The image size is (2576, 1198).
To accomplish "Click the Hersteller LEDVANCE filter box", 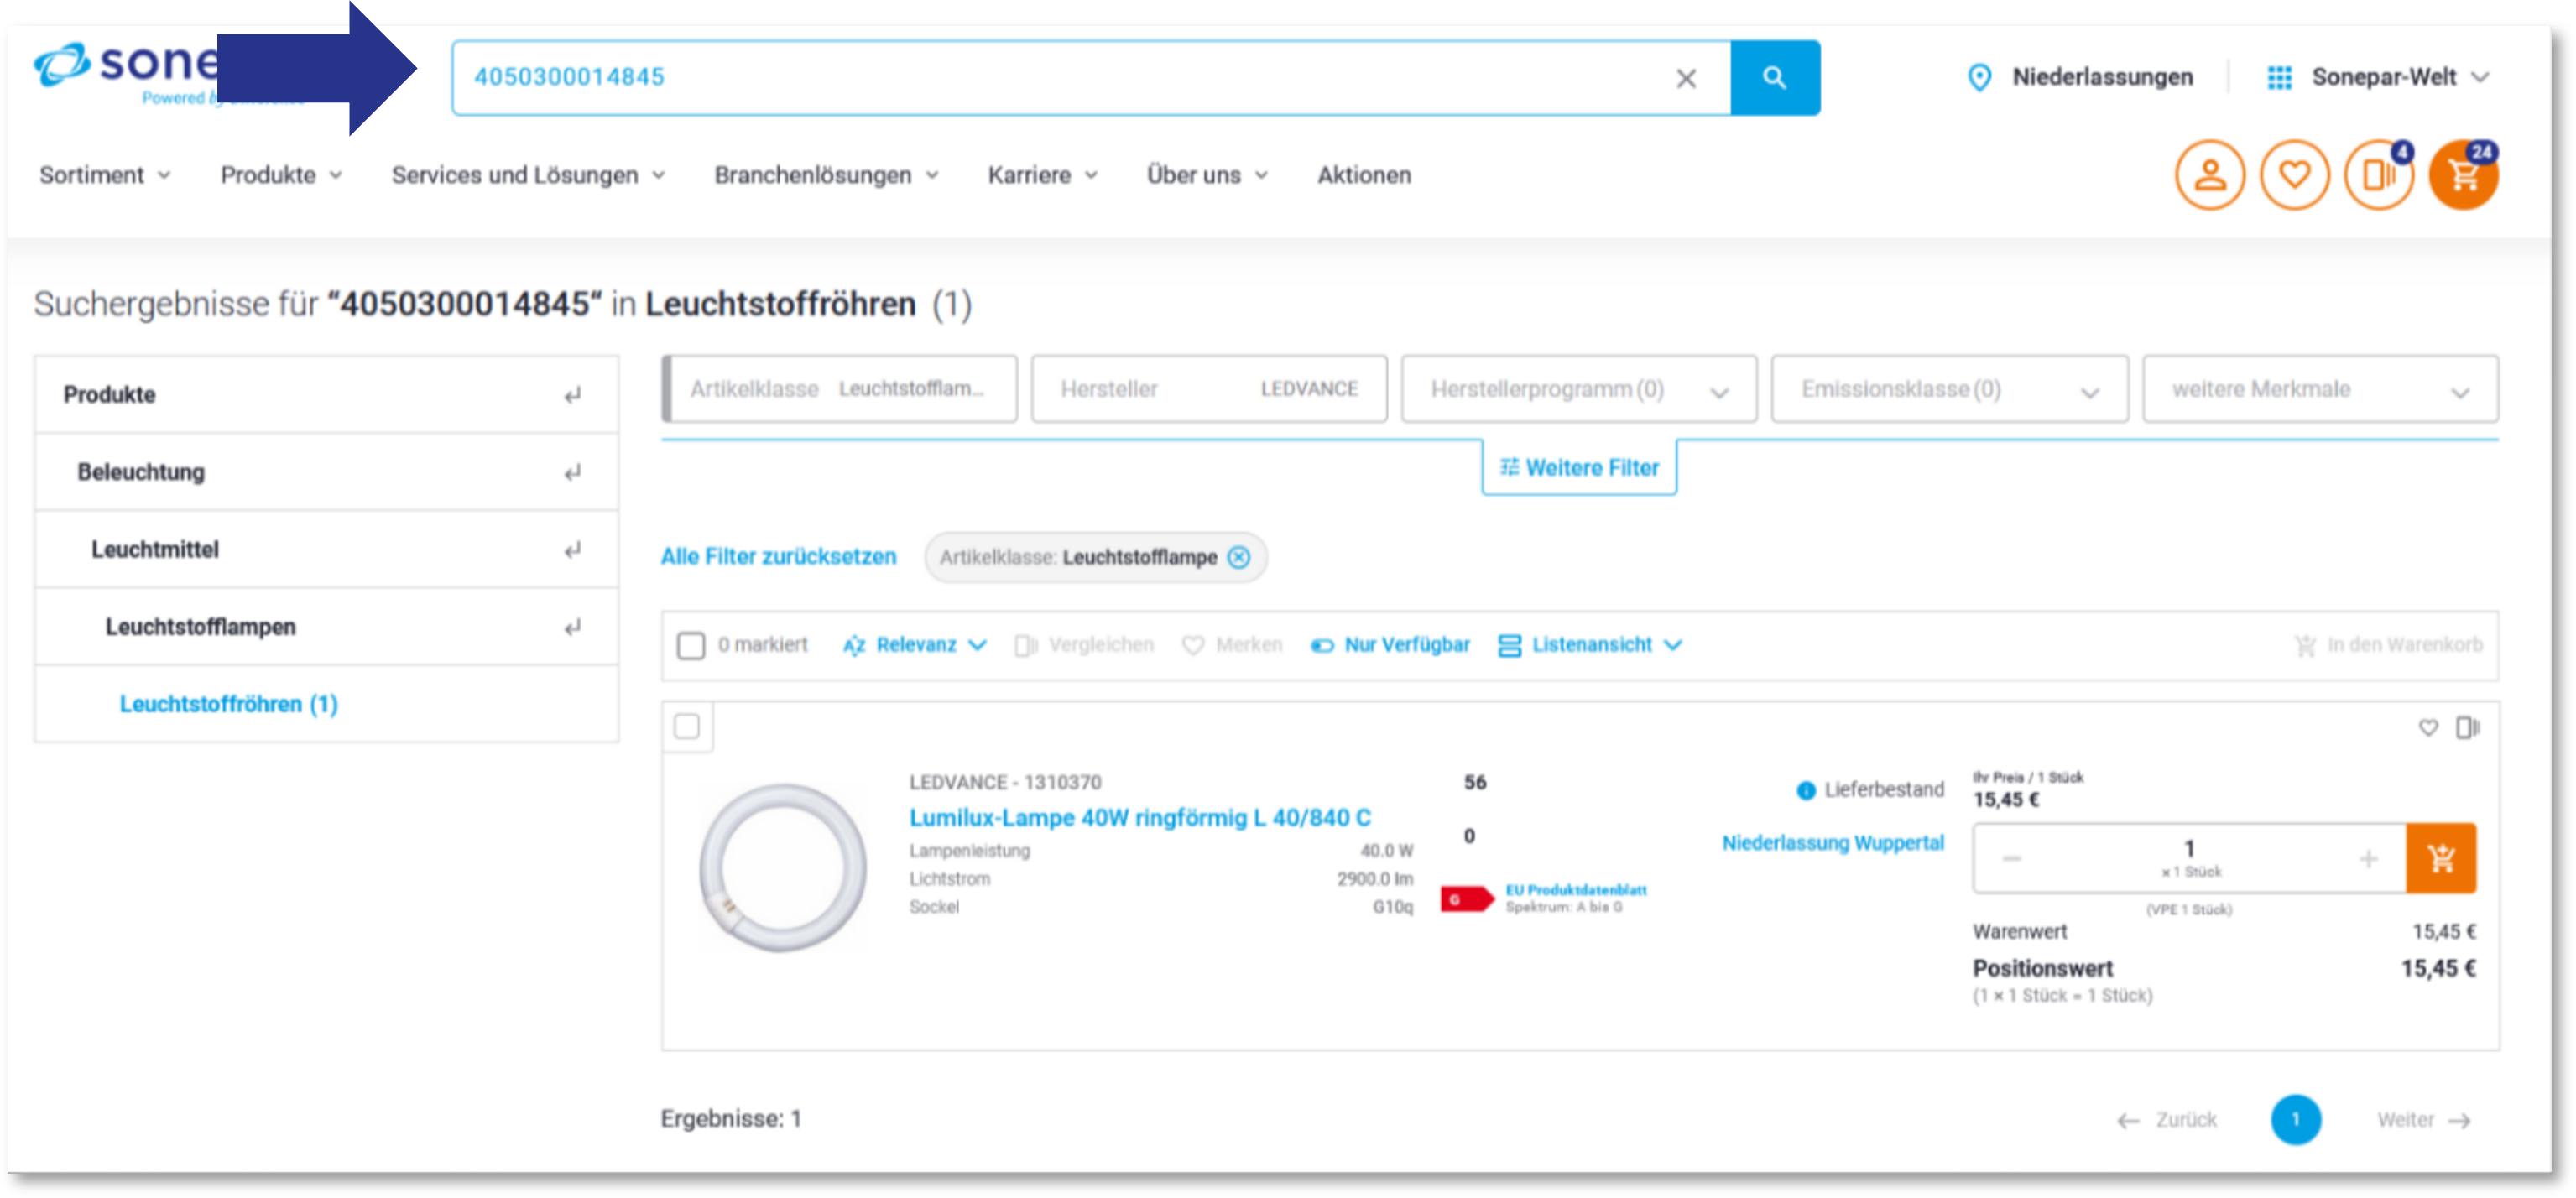I will pyautogui.click(x=1209, y=389).
